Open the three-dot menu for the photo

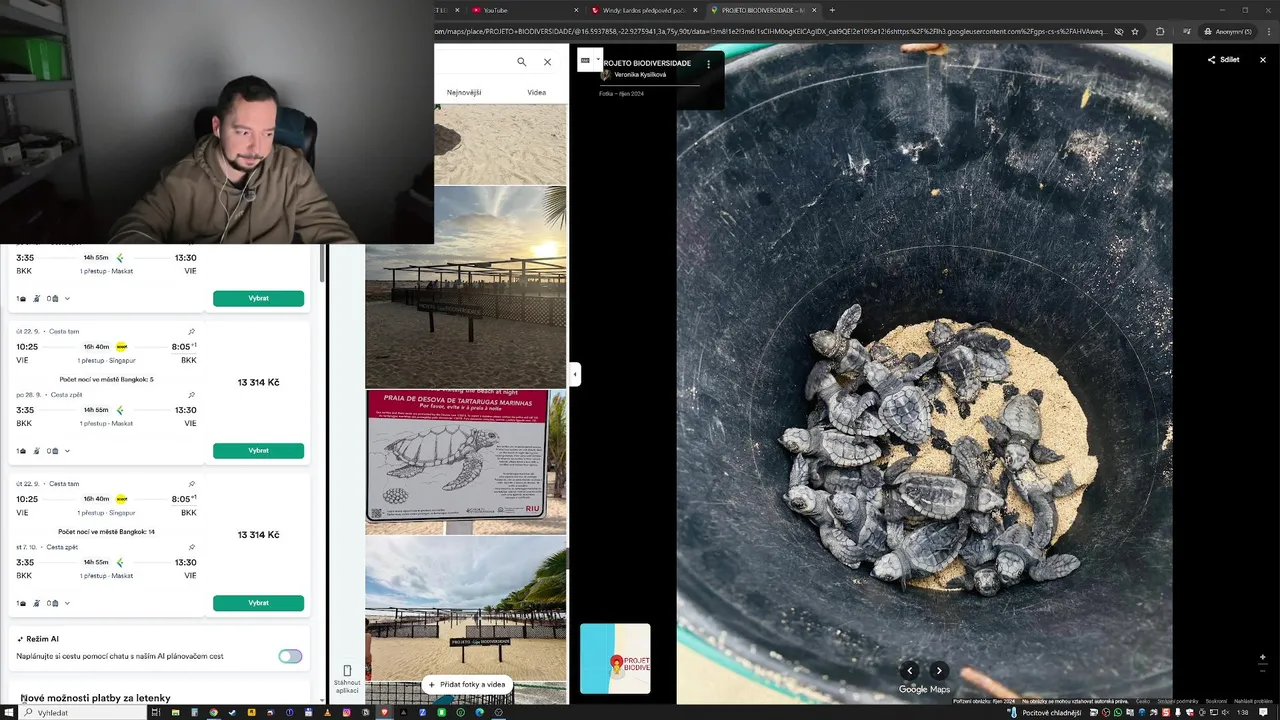click(708, 64)
